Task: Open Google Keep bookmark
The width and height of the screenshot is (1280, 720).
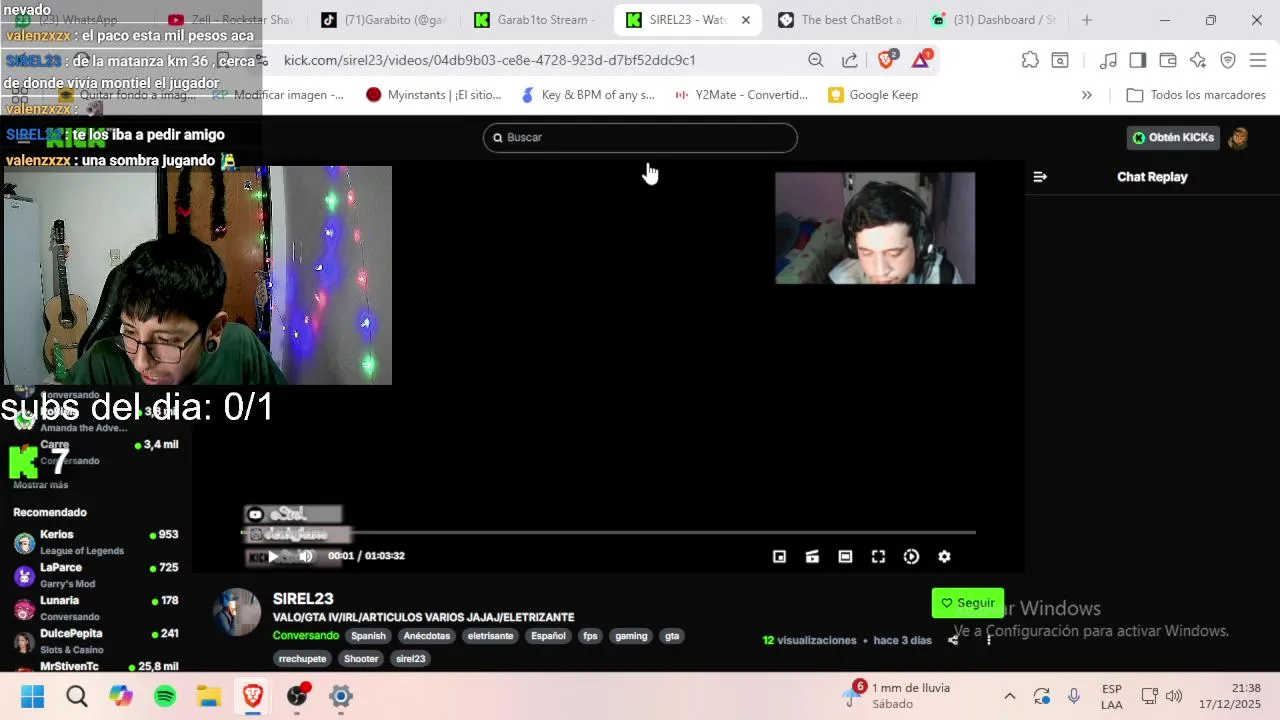Action: tap(873, 95)
